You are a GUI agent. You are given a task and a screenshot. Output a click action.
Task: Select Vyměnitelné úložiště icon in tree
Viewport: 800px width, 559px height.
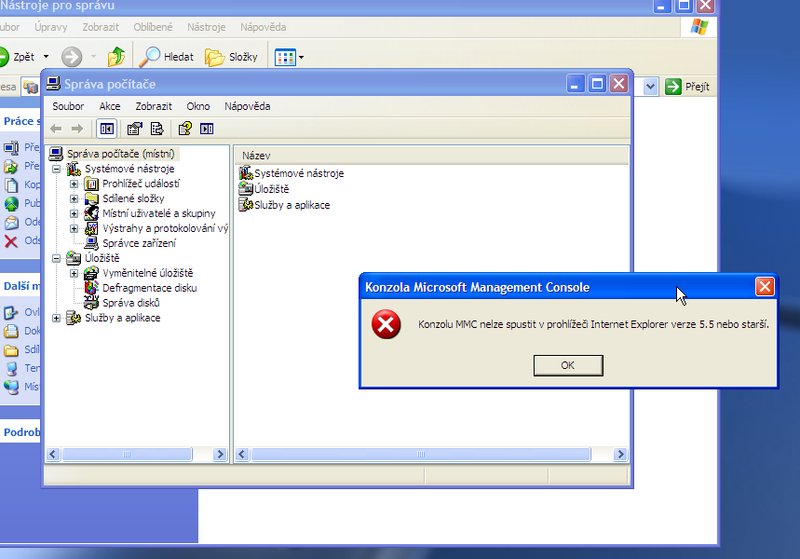pyautogui.click(x=91, y=273)
